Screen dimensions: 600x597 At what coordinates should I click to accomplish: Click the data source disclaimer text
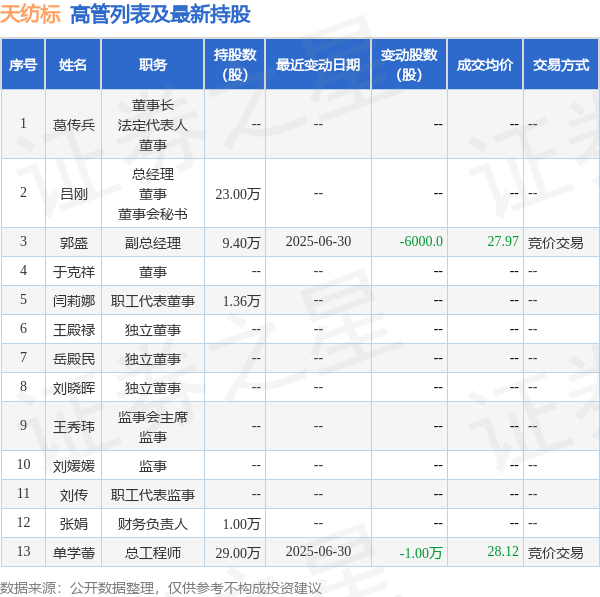click(161, 588)
